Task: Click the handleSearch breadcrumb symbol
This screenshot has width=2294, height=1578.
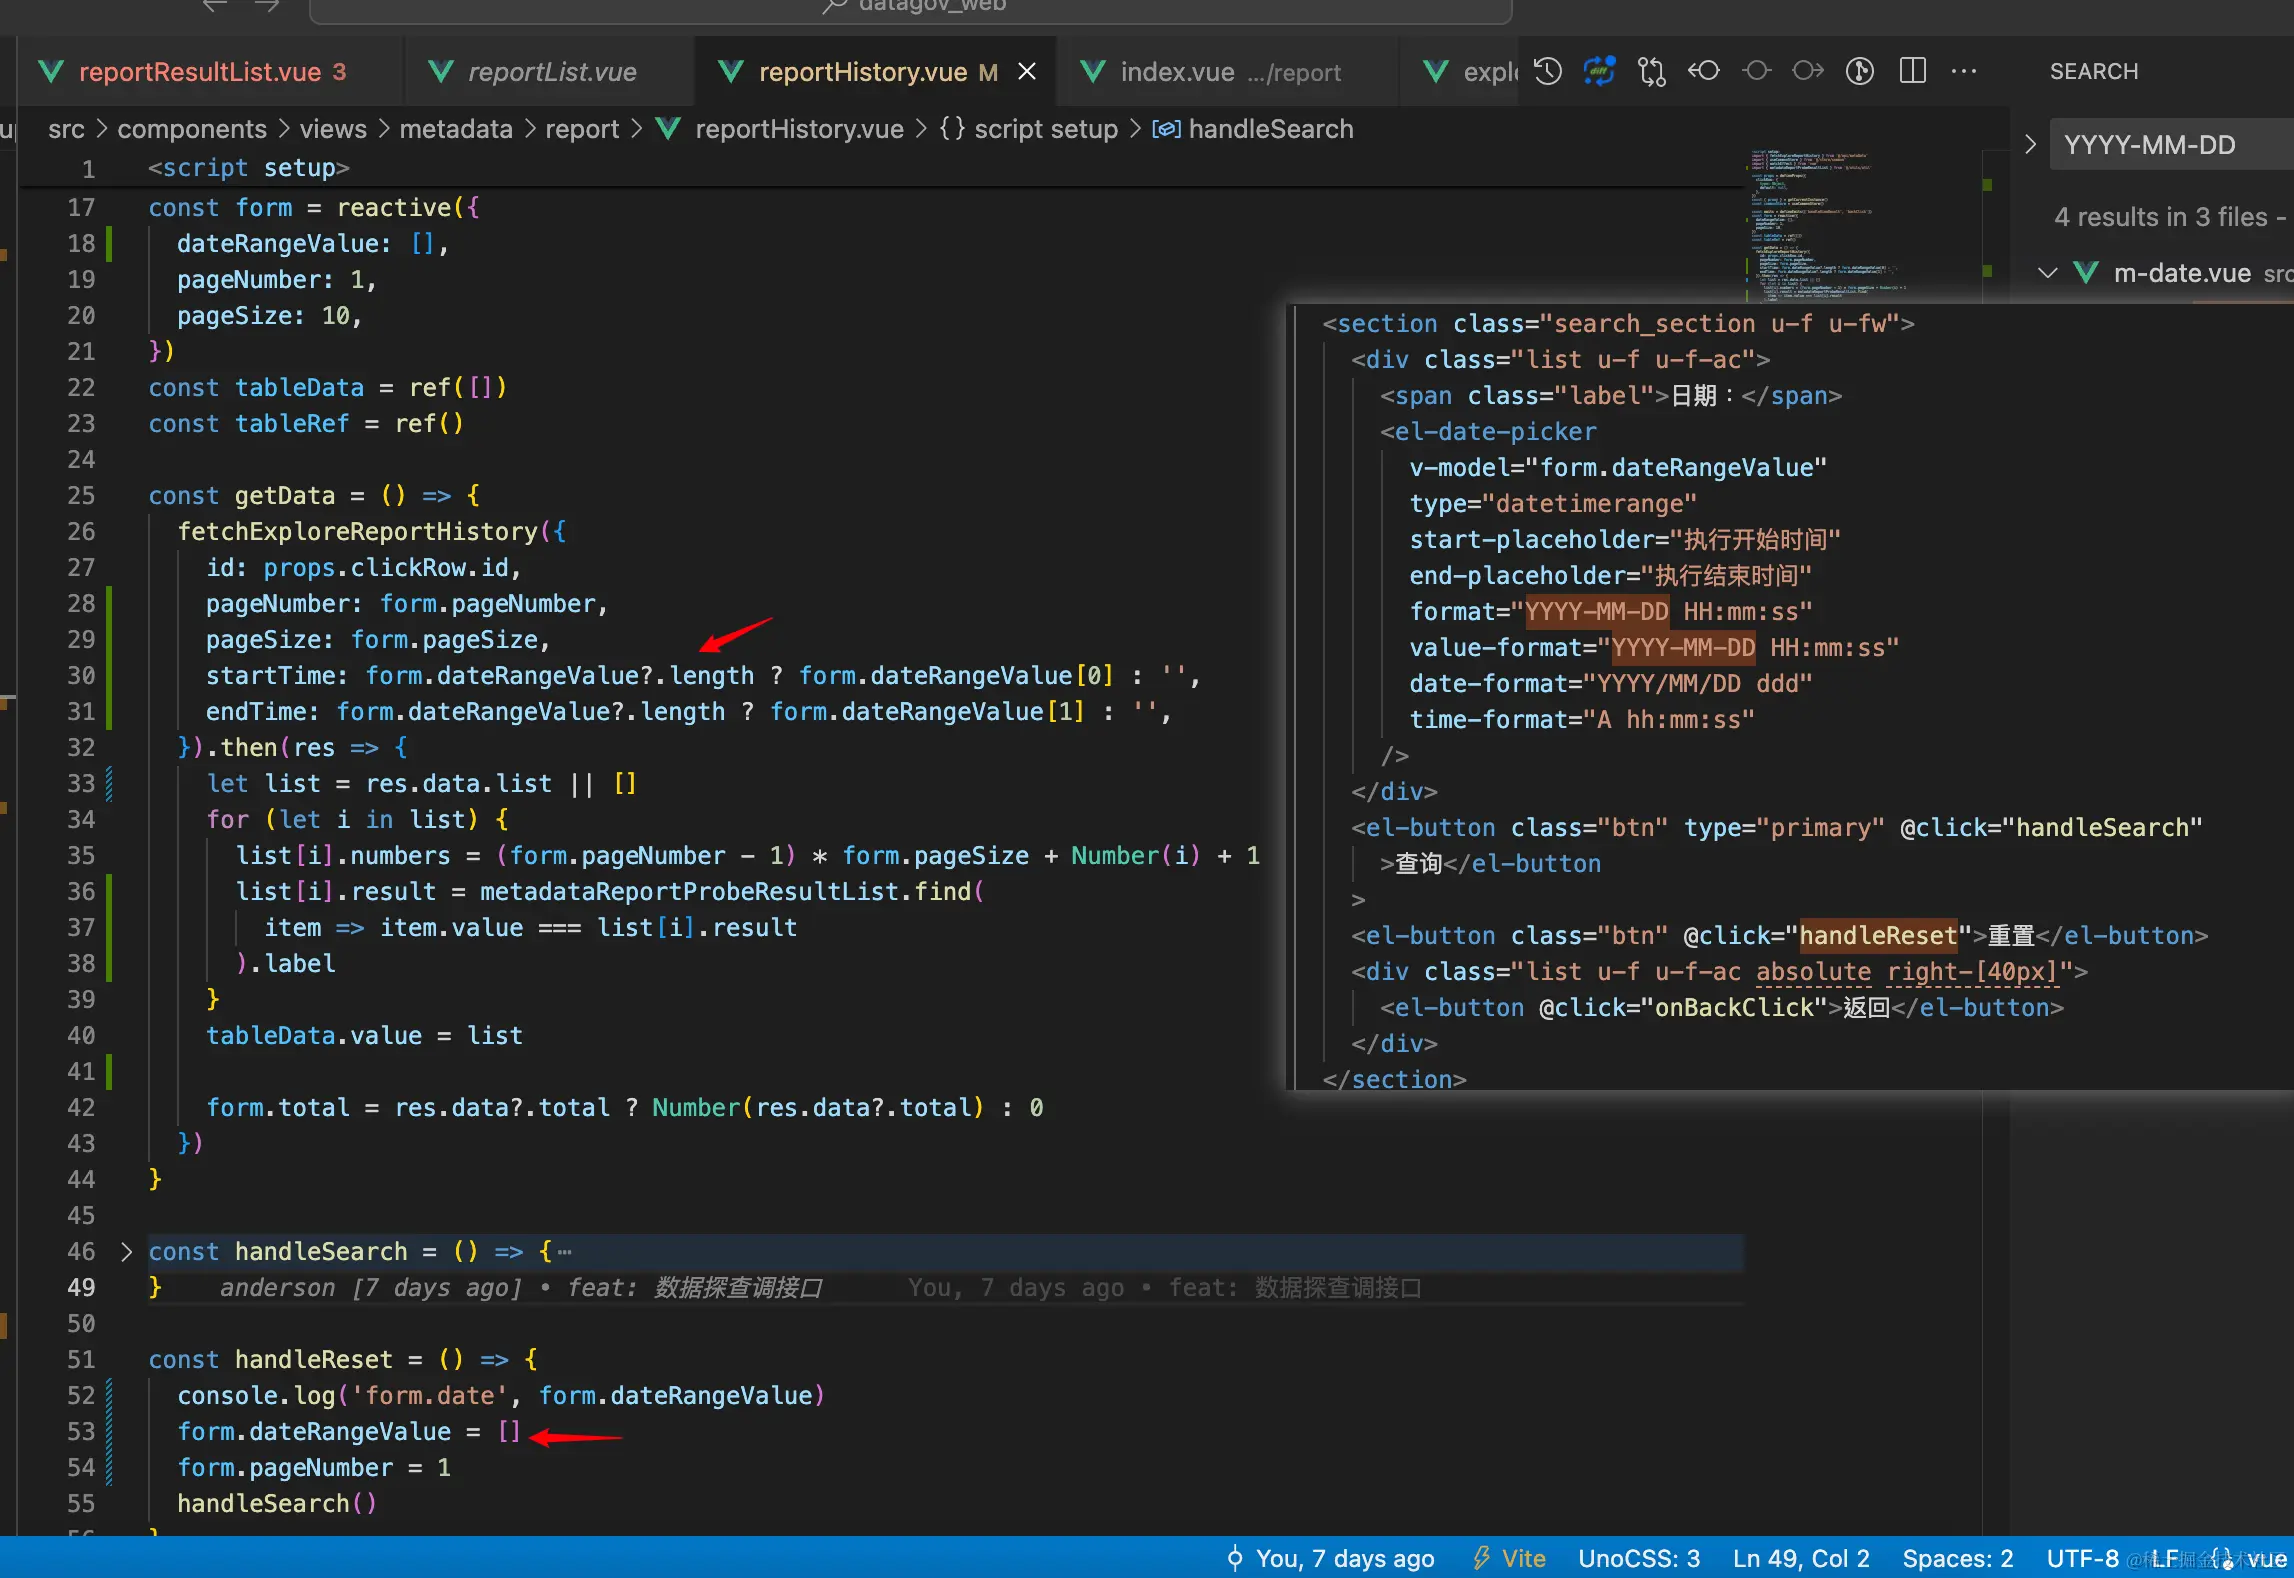Action: pyautogui.click(x=1269, y=129)
